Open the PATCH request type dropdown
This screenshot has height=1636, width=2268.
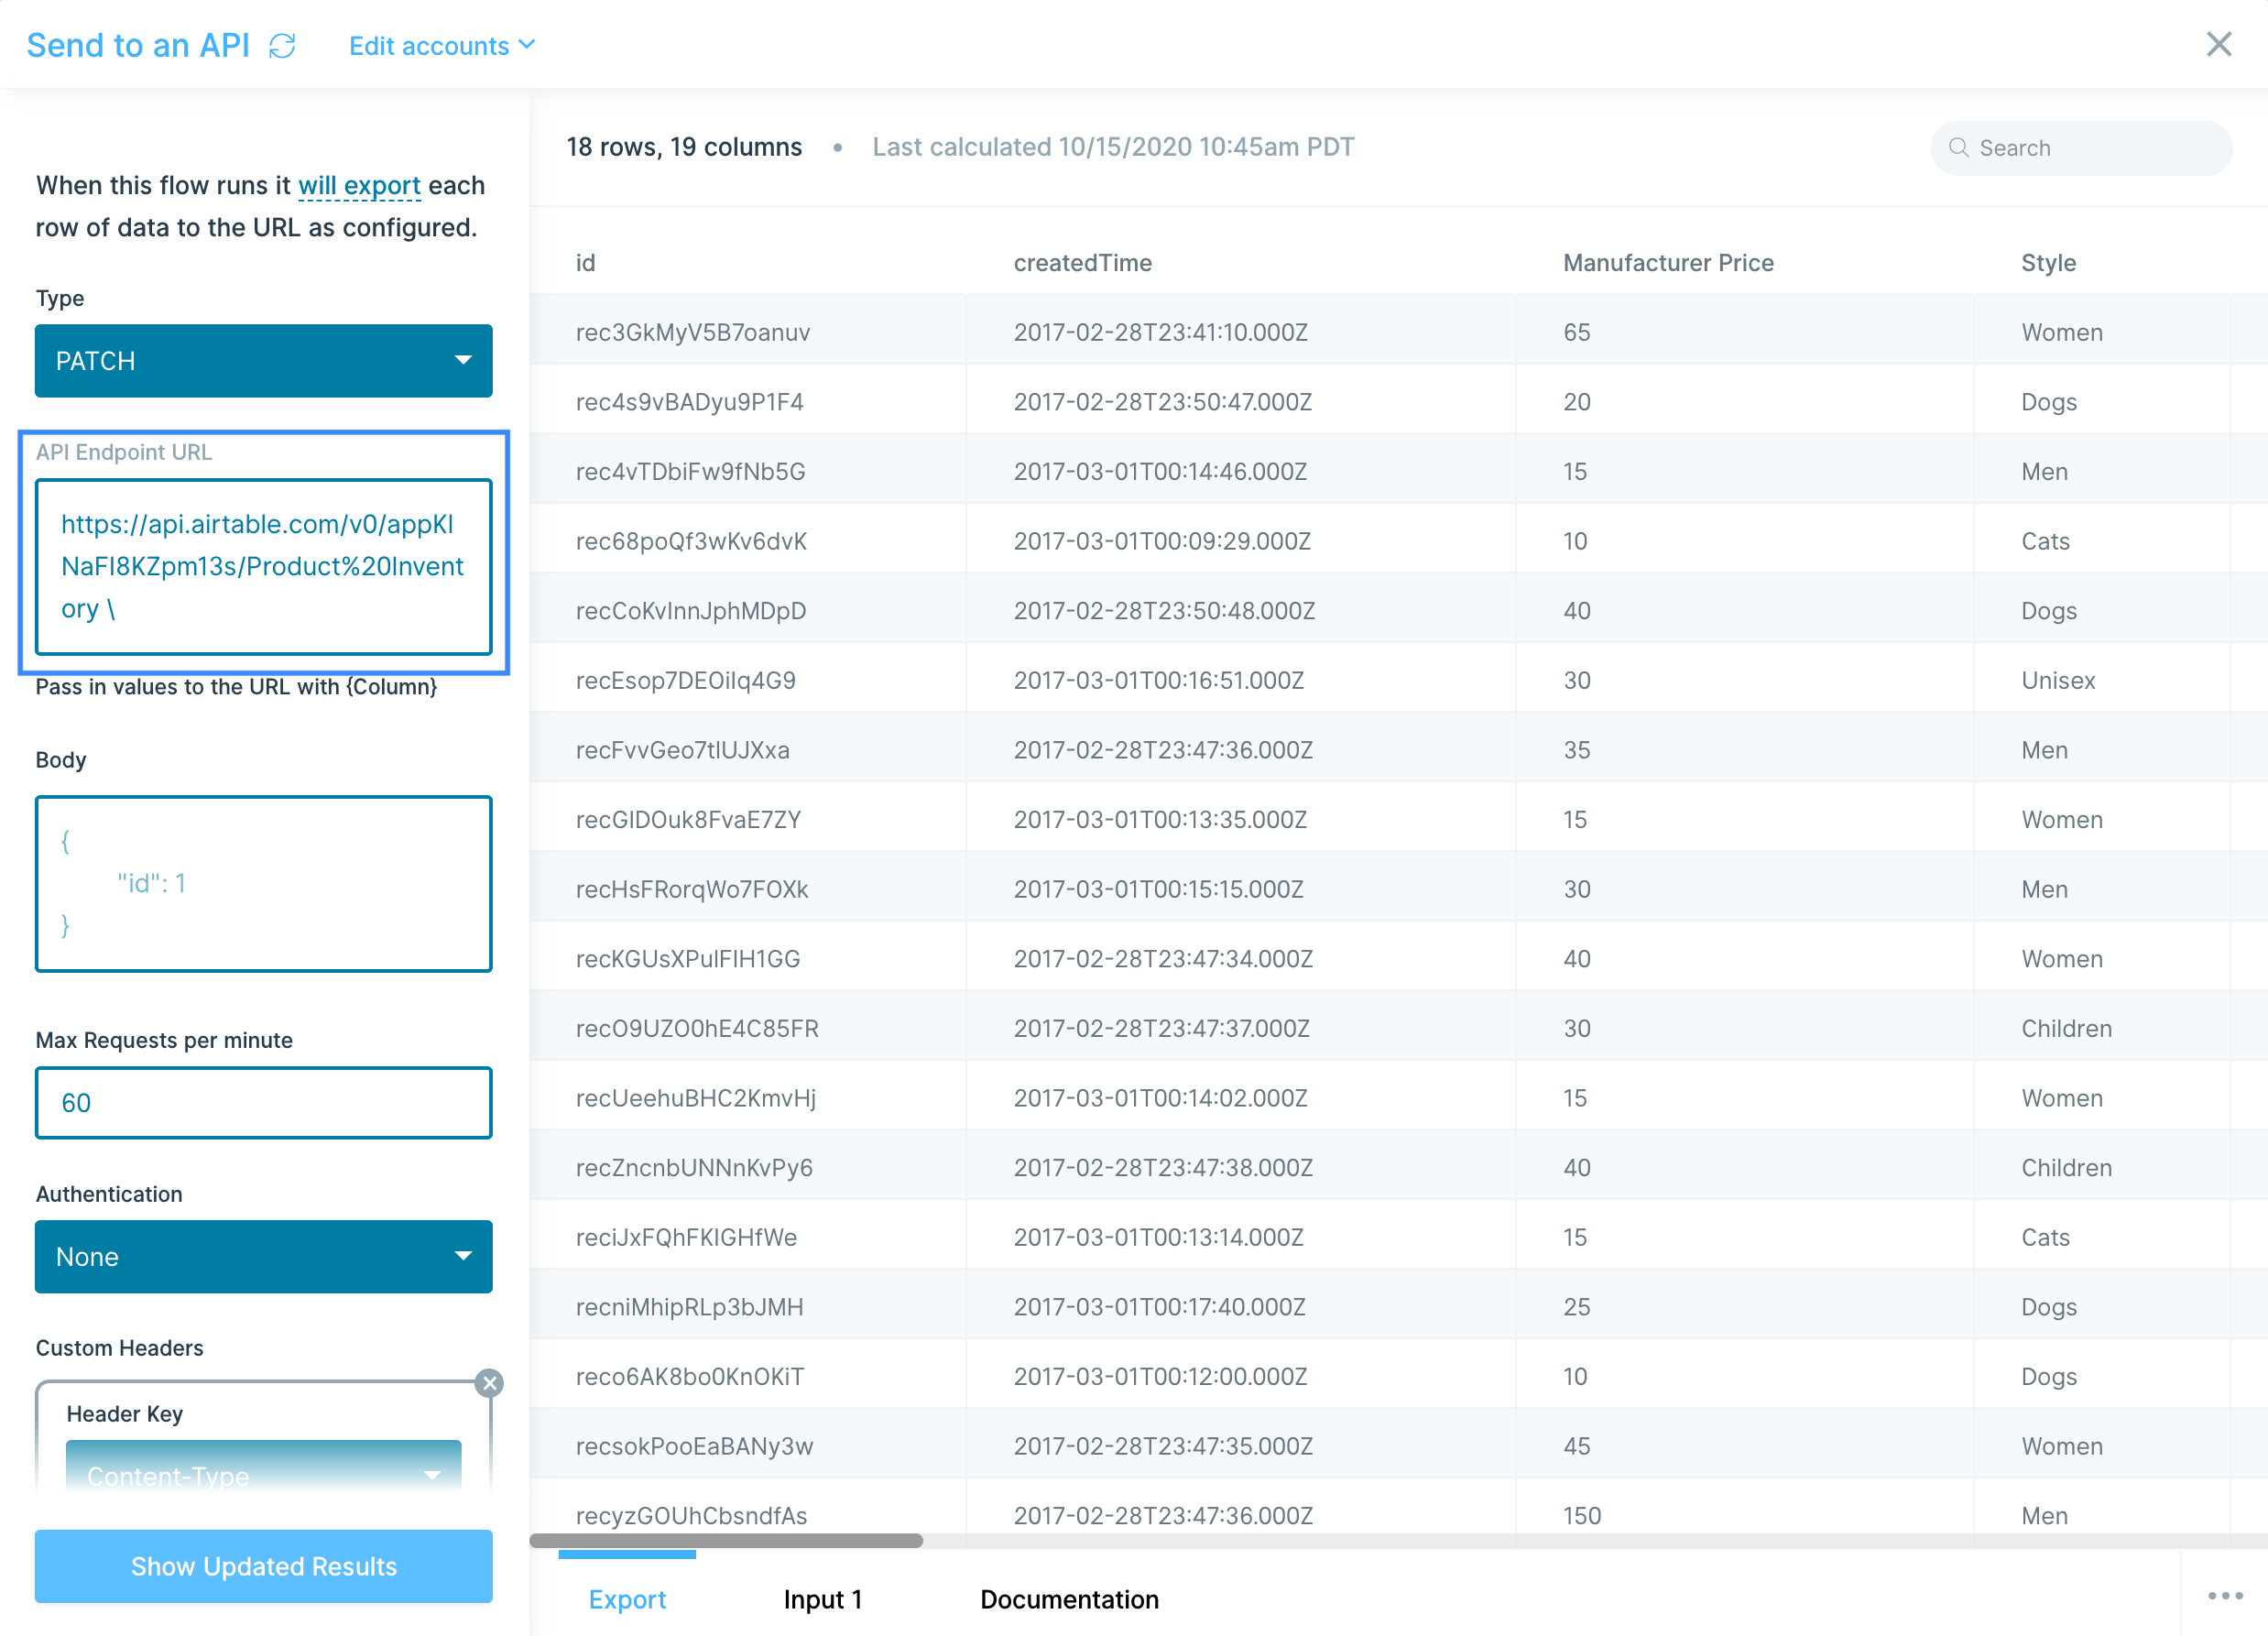click(x=264, y=361)
